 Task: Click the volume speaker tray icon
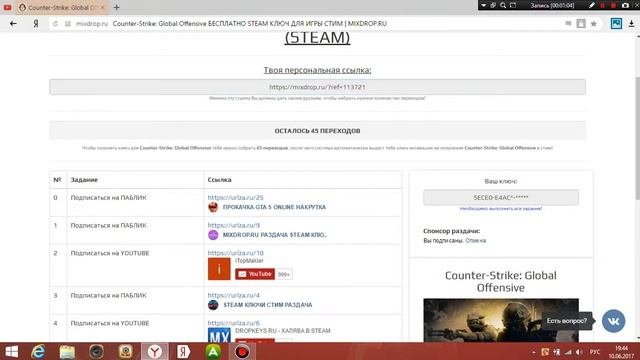(x=579, y=352)
